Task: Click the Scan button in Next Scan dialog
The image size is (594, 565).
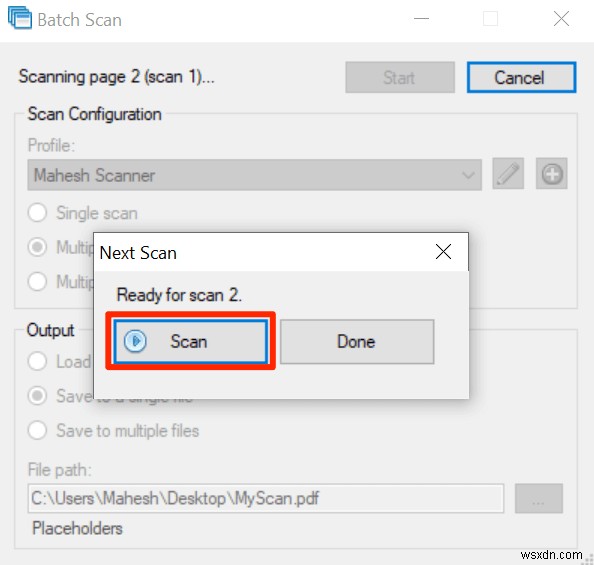Action: coord(191,341)
